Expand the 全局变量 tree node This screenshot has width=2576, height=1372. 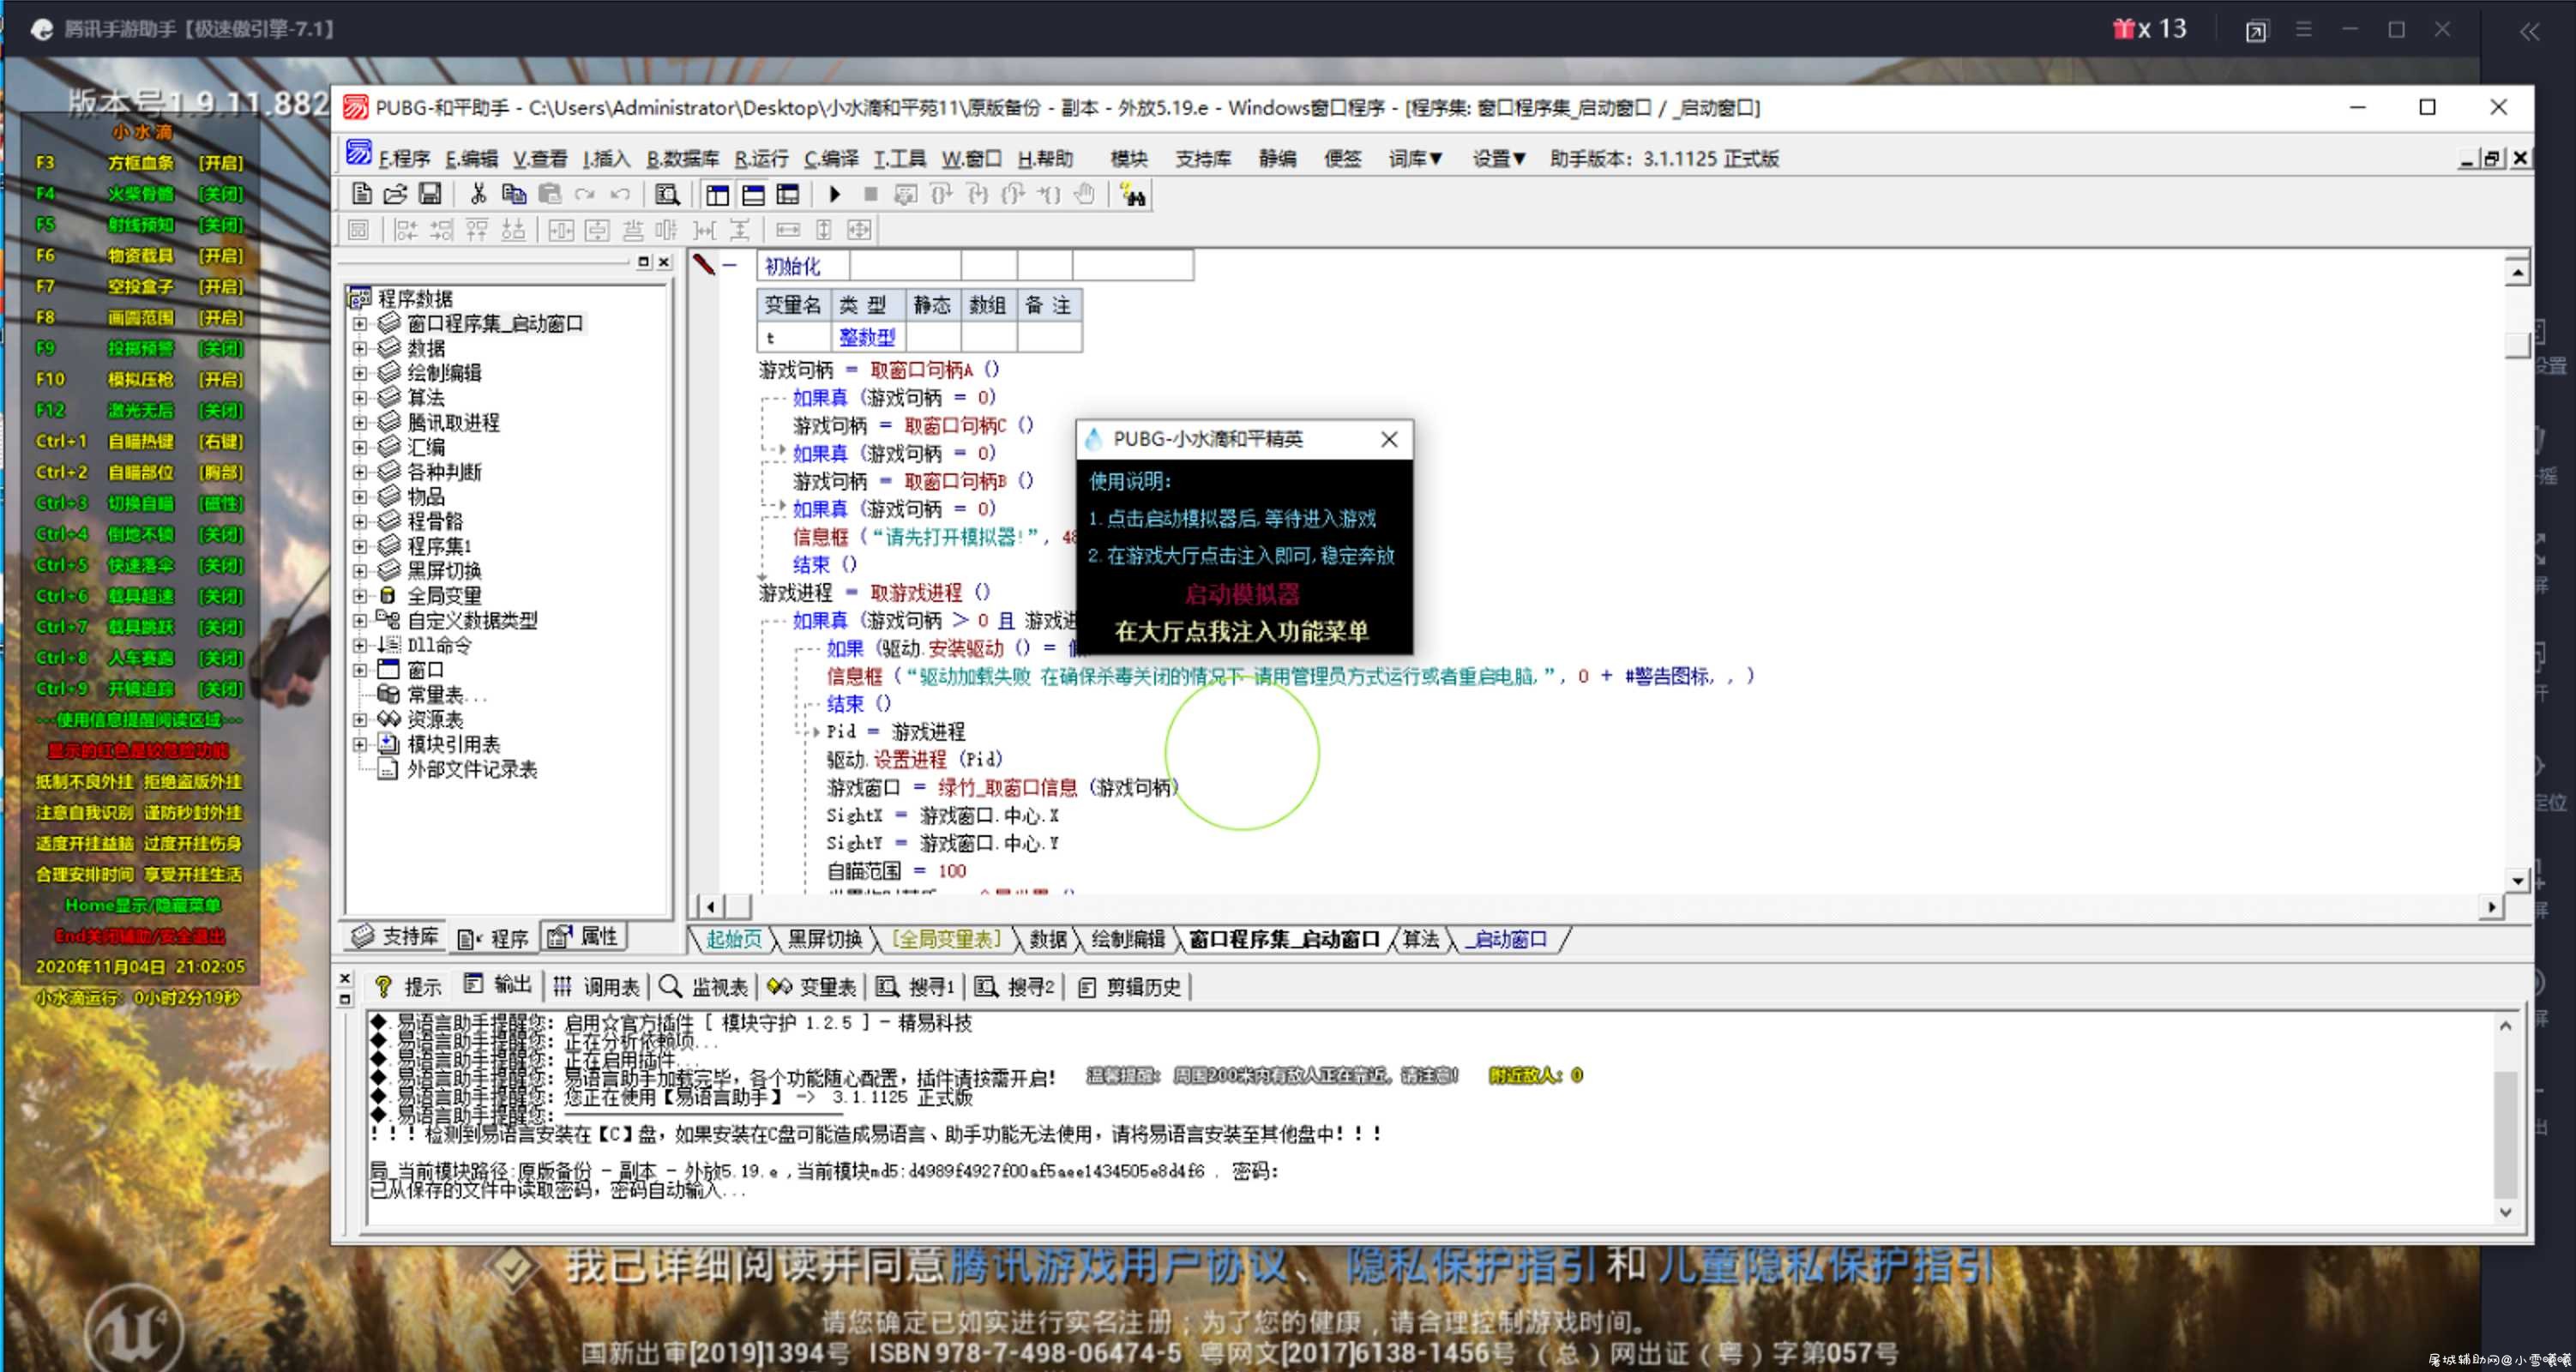(x=359, y=596)
